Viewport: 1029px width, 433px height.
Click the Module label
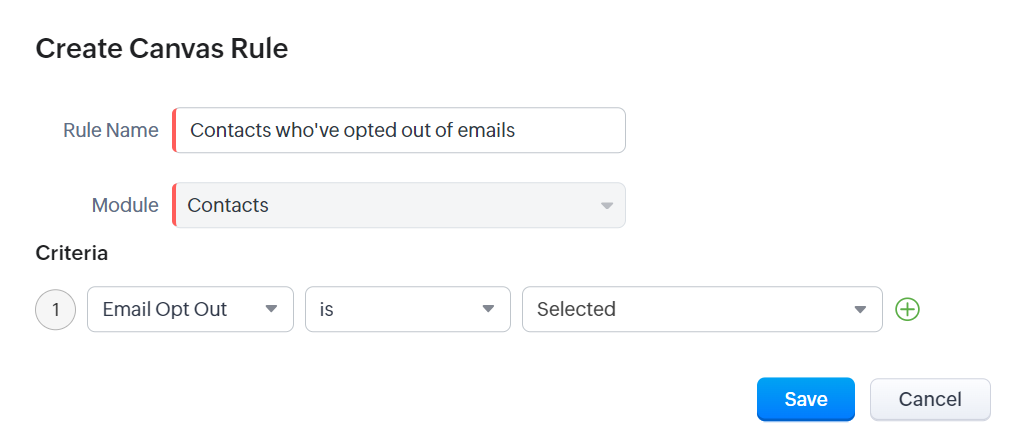coord(125,206)
